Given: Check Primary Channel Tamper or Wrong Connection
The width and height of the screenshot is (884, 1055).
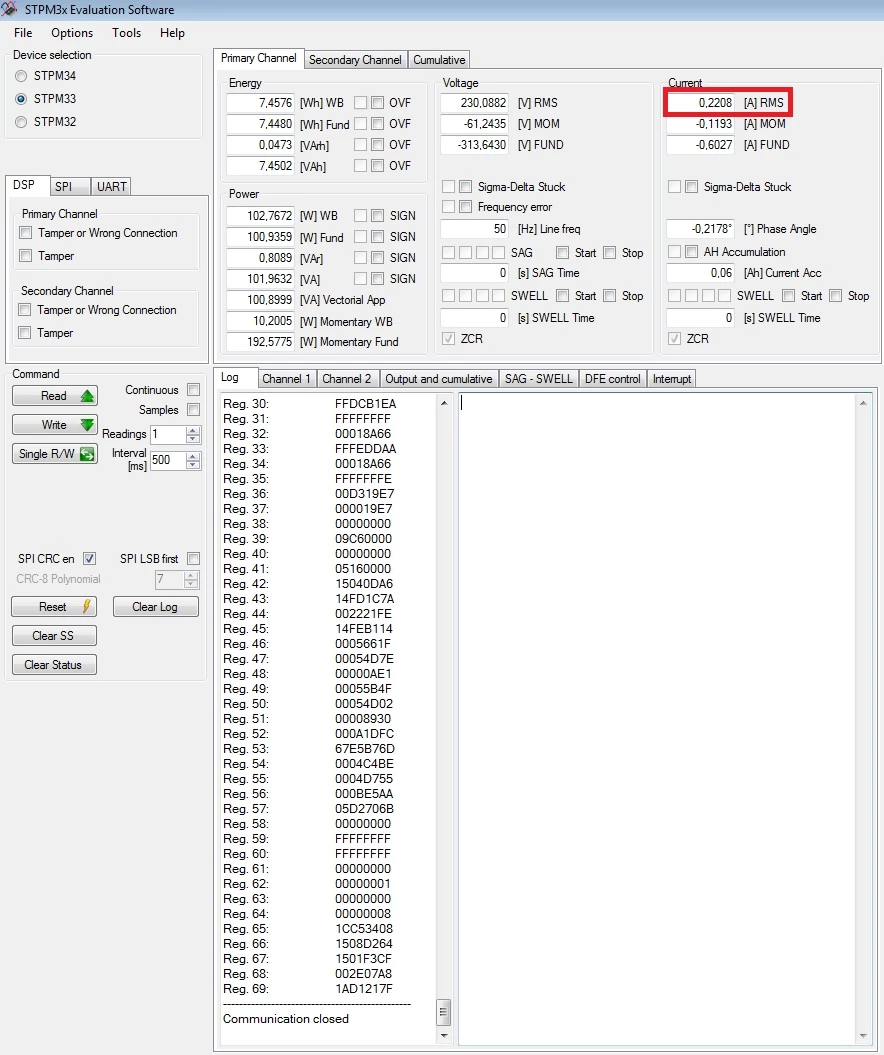Looking at the screenshot, I should [x=26, y=233].
